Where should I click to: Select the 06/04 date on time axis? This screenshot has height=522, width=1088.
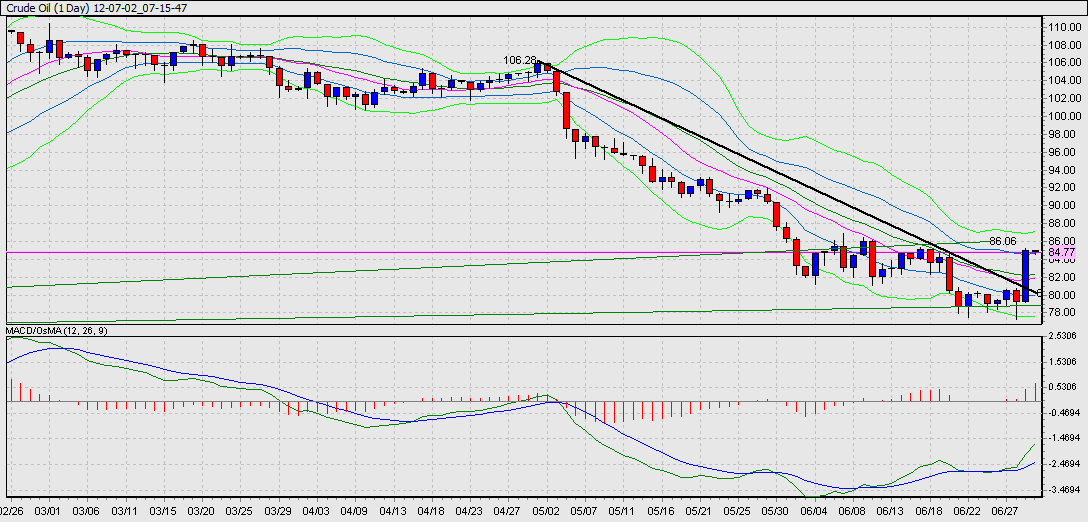click(x=815, y=510)
